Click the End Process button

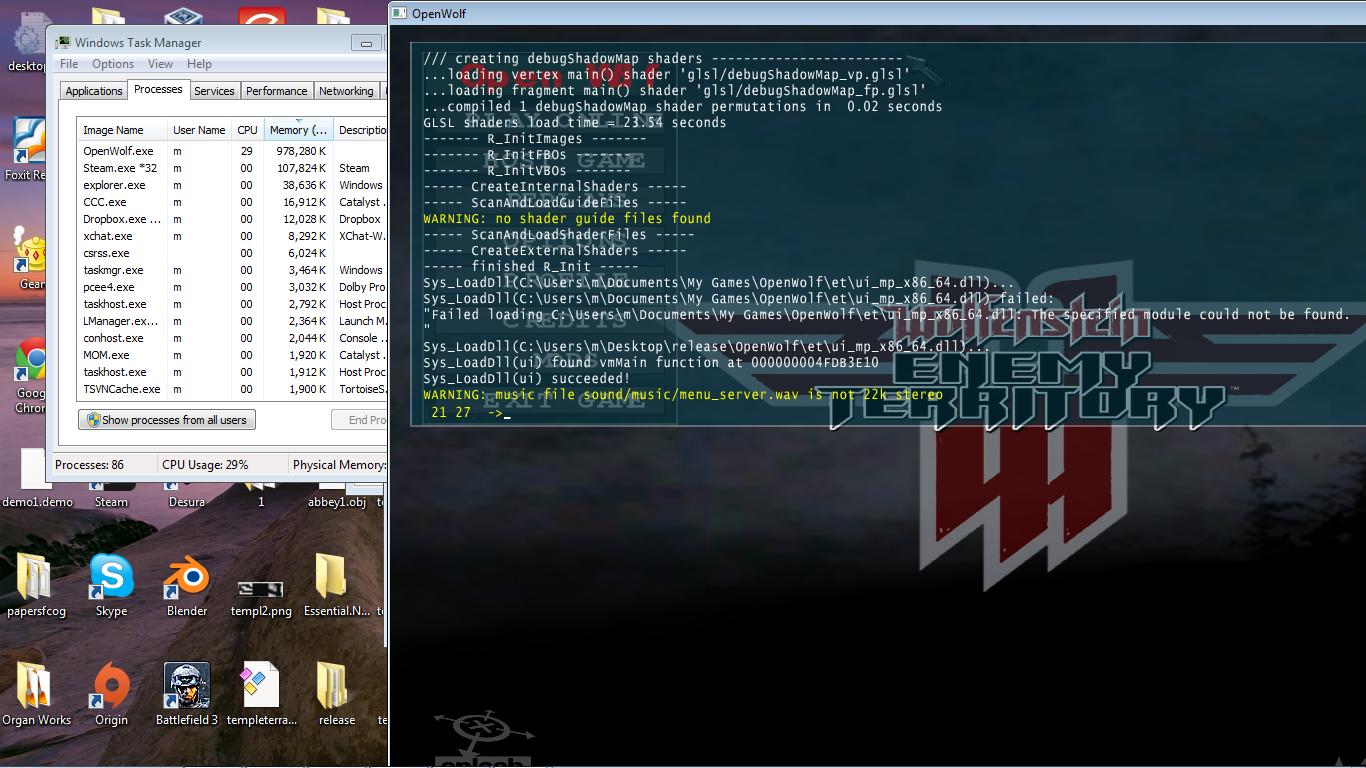click(359, 420)
